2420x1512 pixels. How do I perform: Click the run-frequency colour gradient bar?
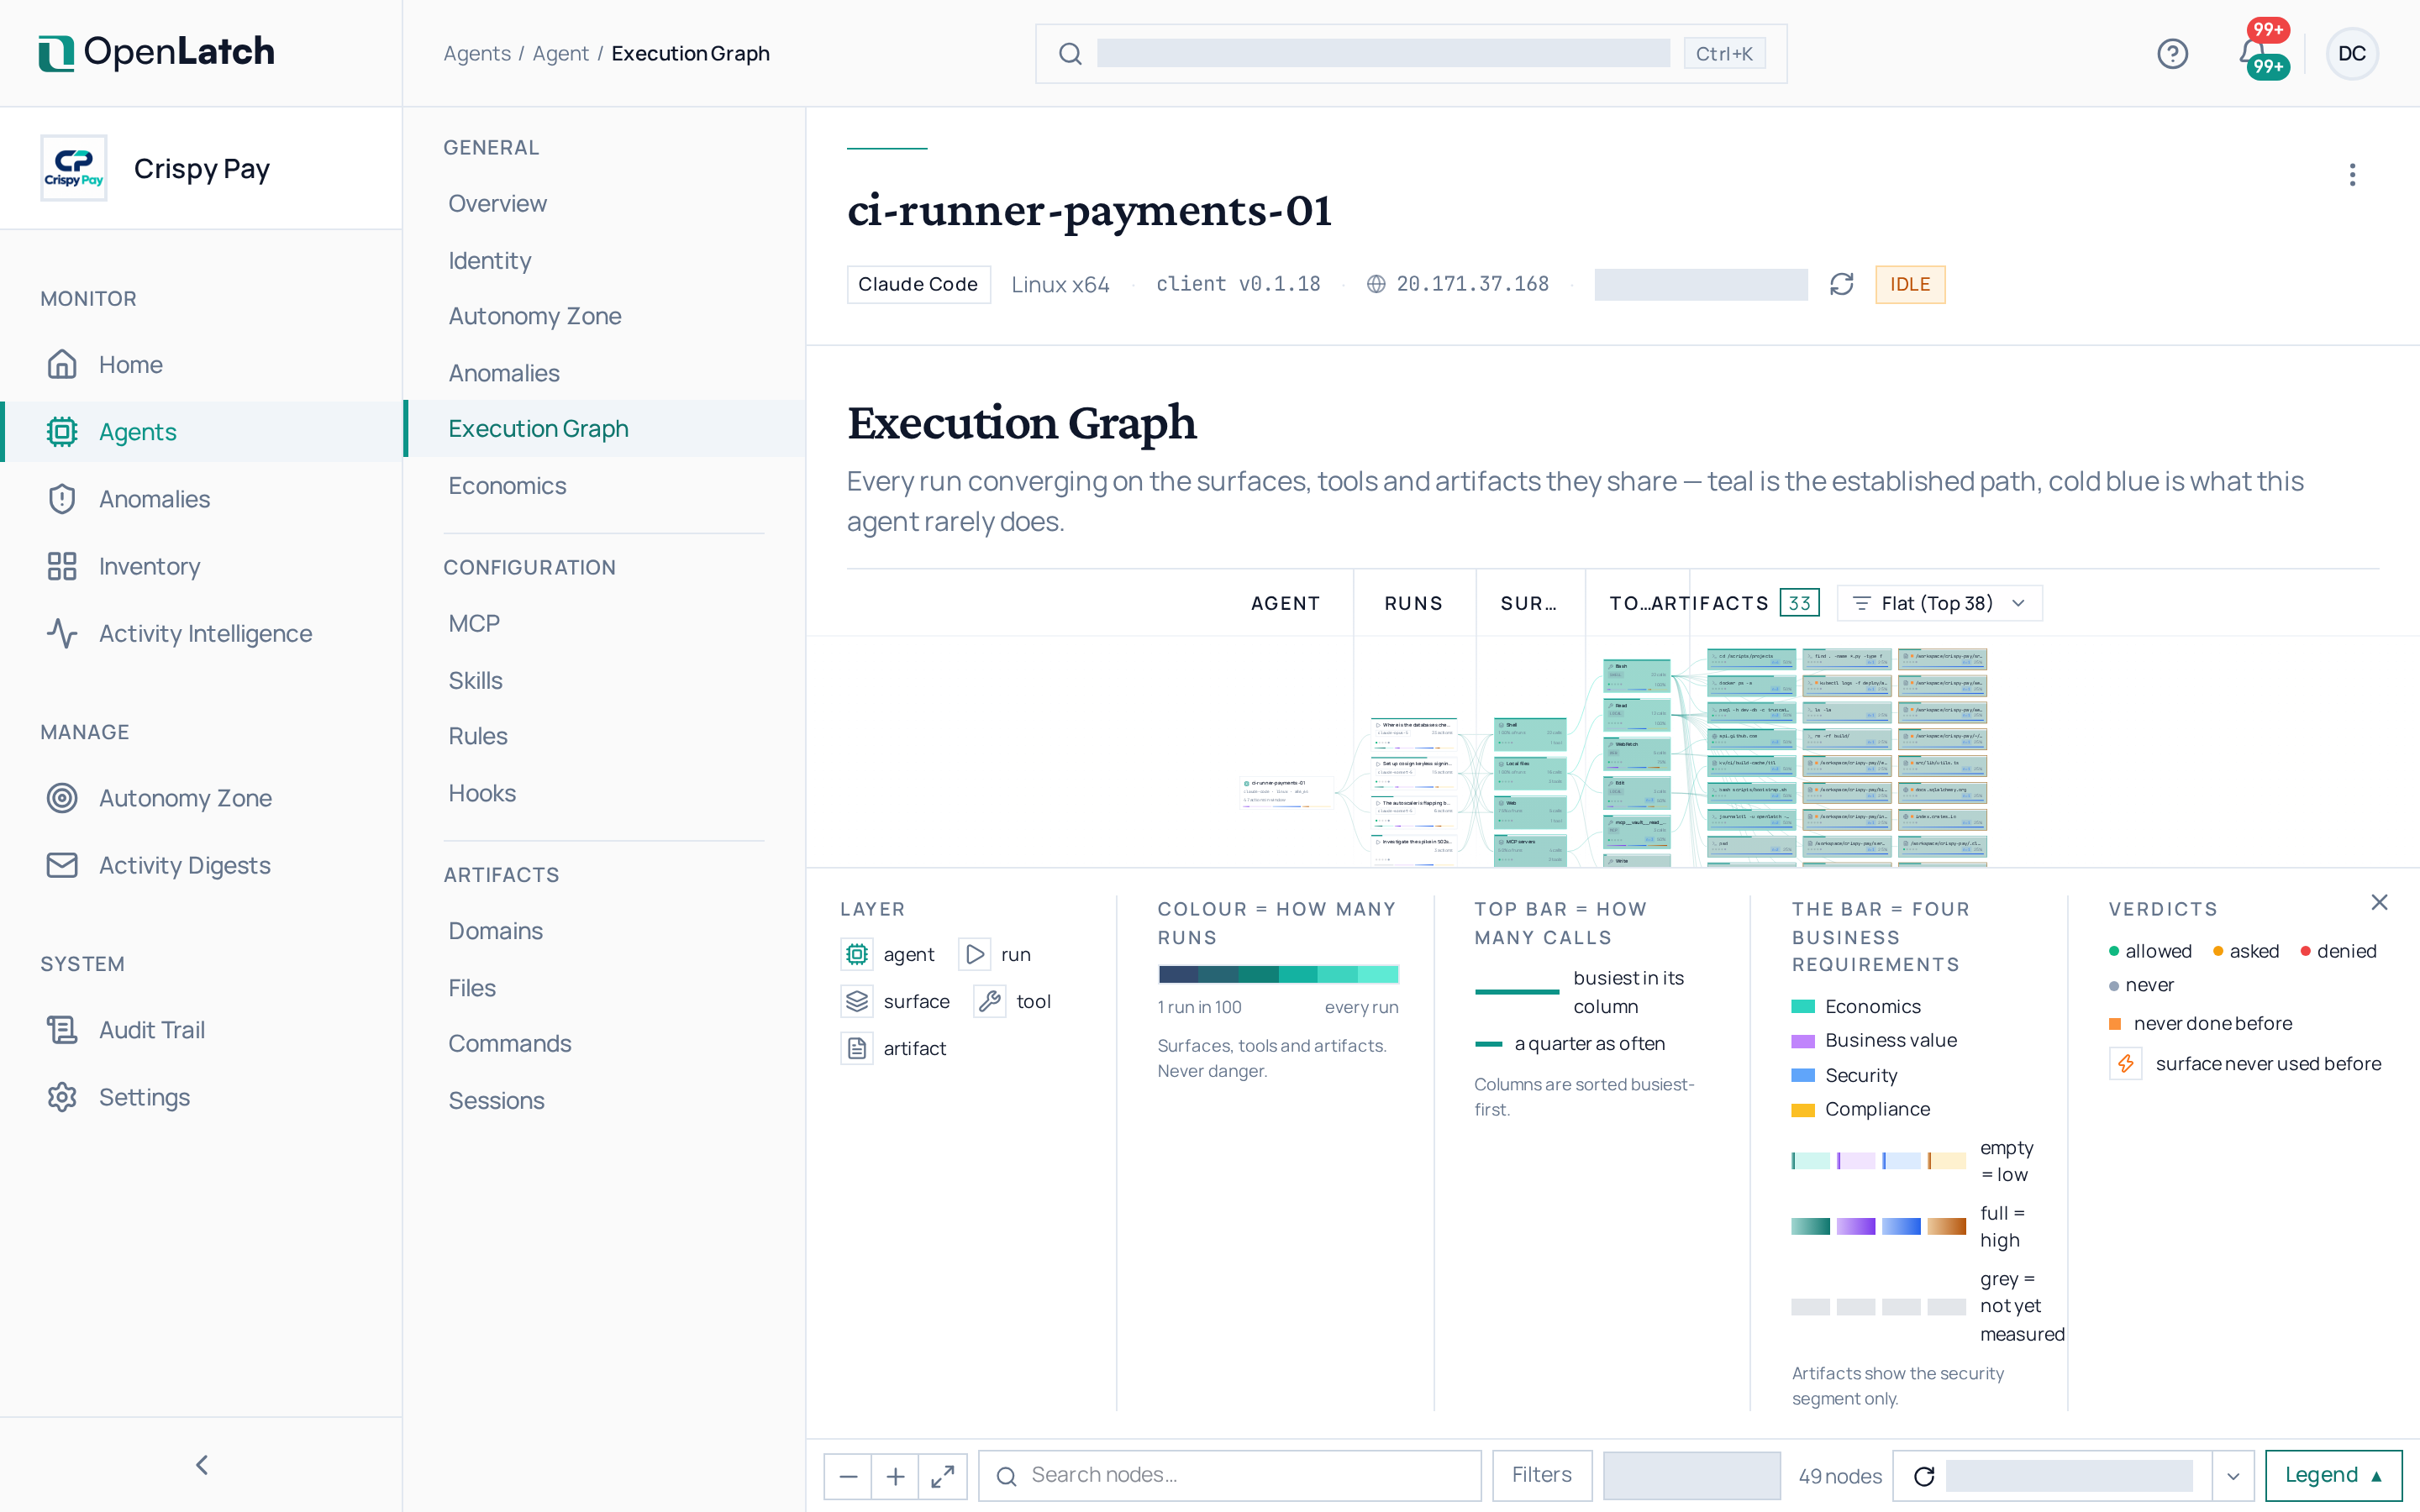[x=1278, y=974]
